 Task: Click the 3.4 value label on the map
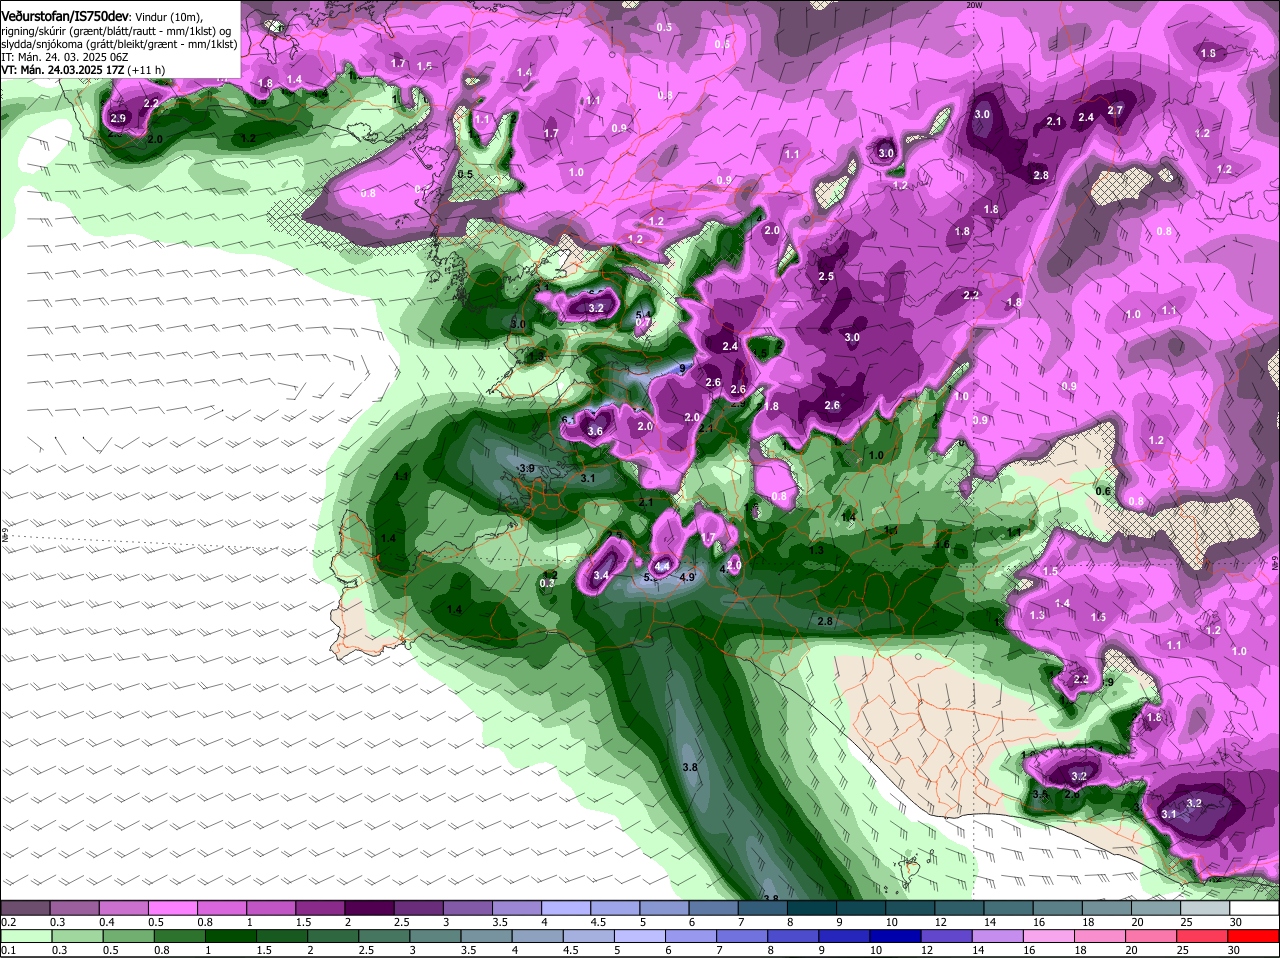(x=601, y=576)
